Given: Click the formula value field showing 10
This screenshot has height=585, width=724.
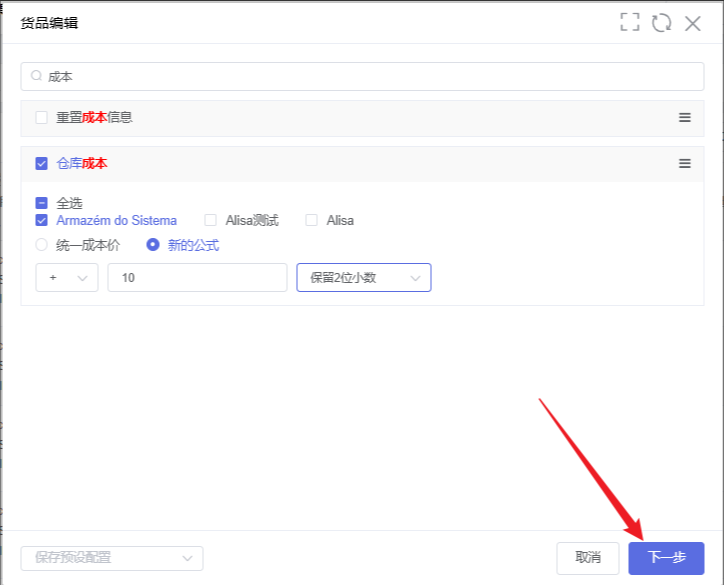Looking at the screenshot, I should point(197,277).
